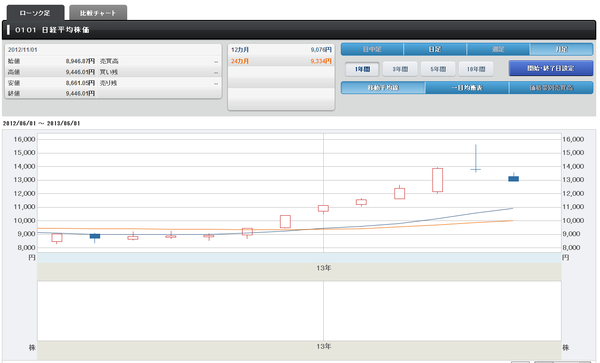Image resolution: width=600 pixels, height=363 pixels.
Task: Select the September 2012 candlestick
Action: click(171, 236)
